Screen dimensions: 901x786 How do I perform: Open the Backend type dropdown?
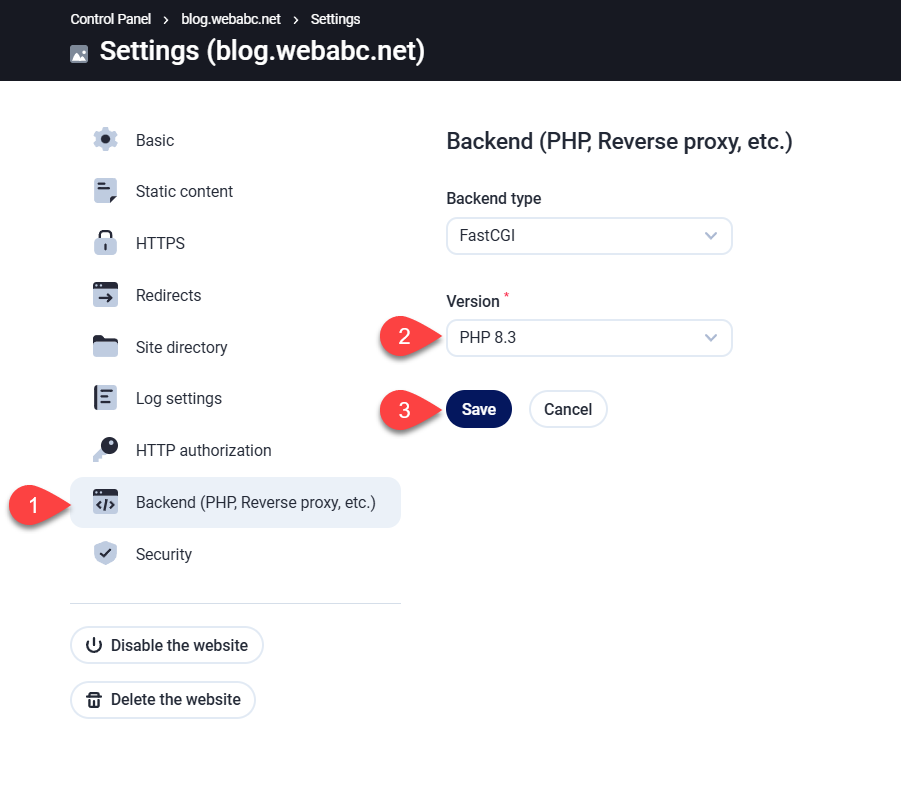coord(588,236)
